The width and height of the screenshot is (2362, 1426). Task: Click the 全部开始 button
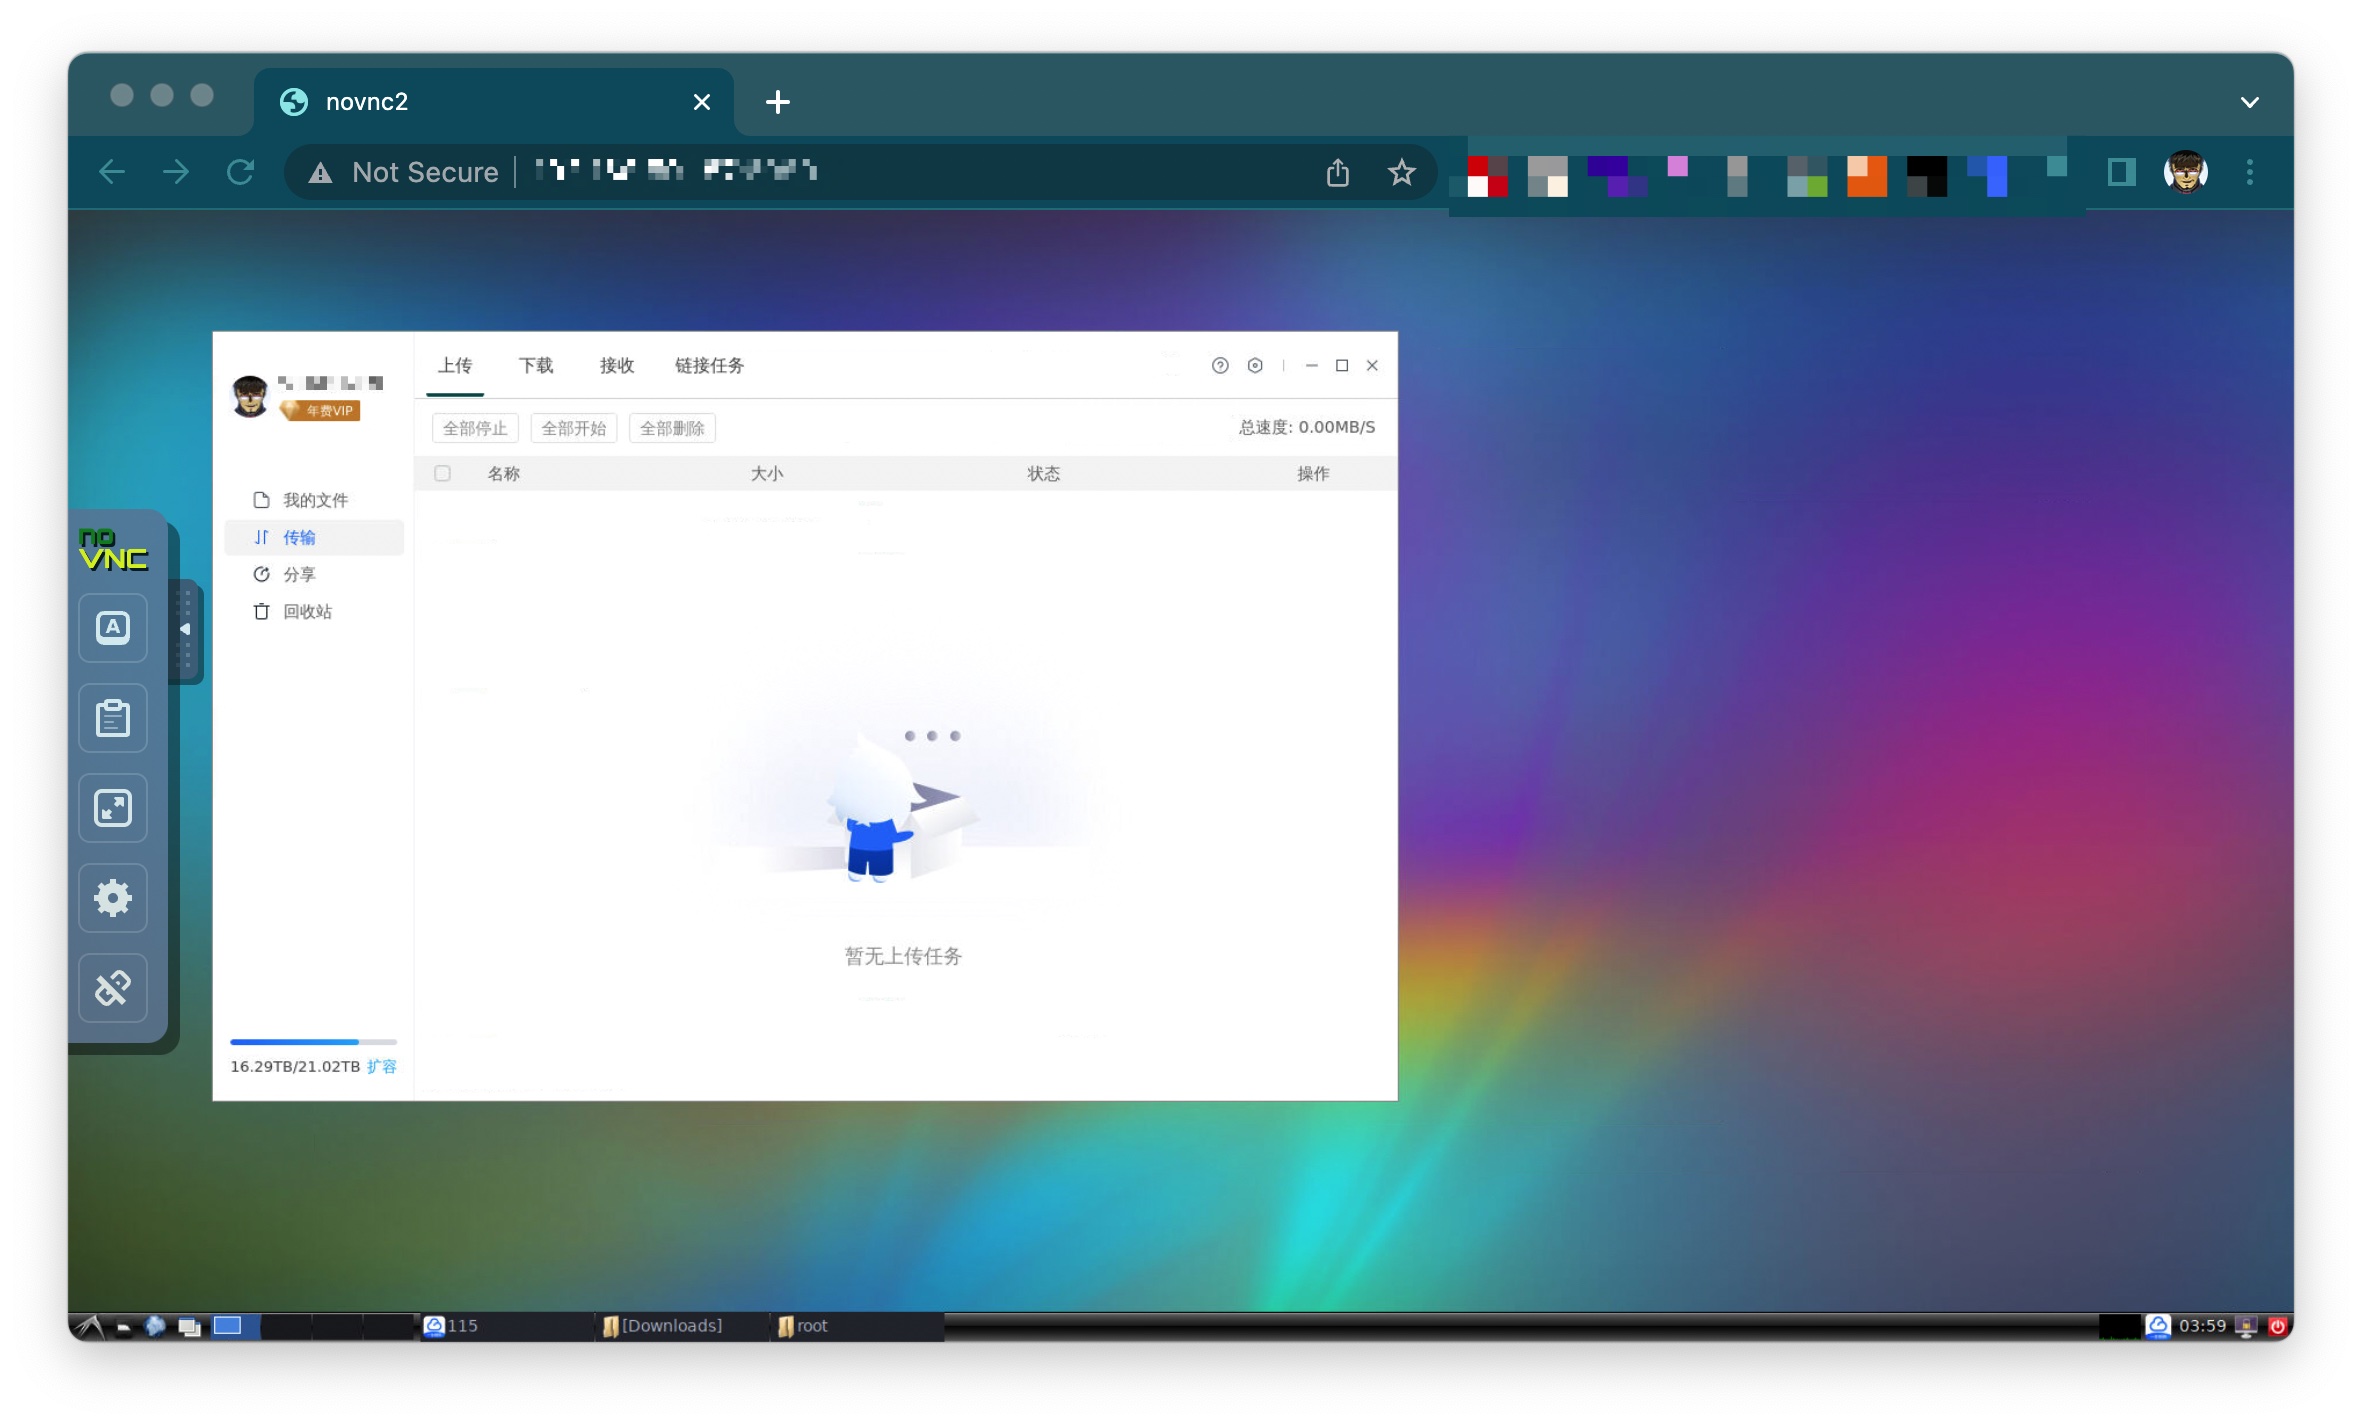[573, 429]
